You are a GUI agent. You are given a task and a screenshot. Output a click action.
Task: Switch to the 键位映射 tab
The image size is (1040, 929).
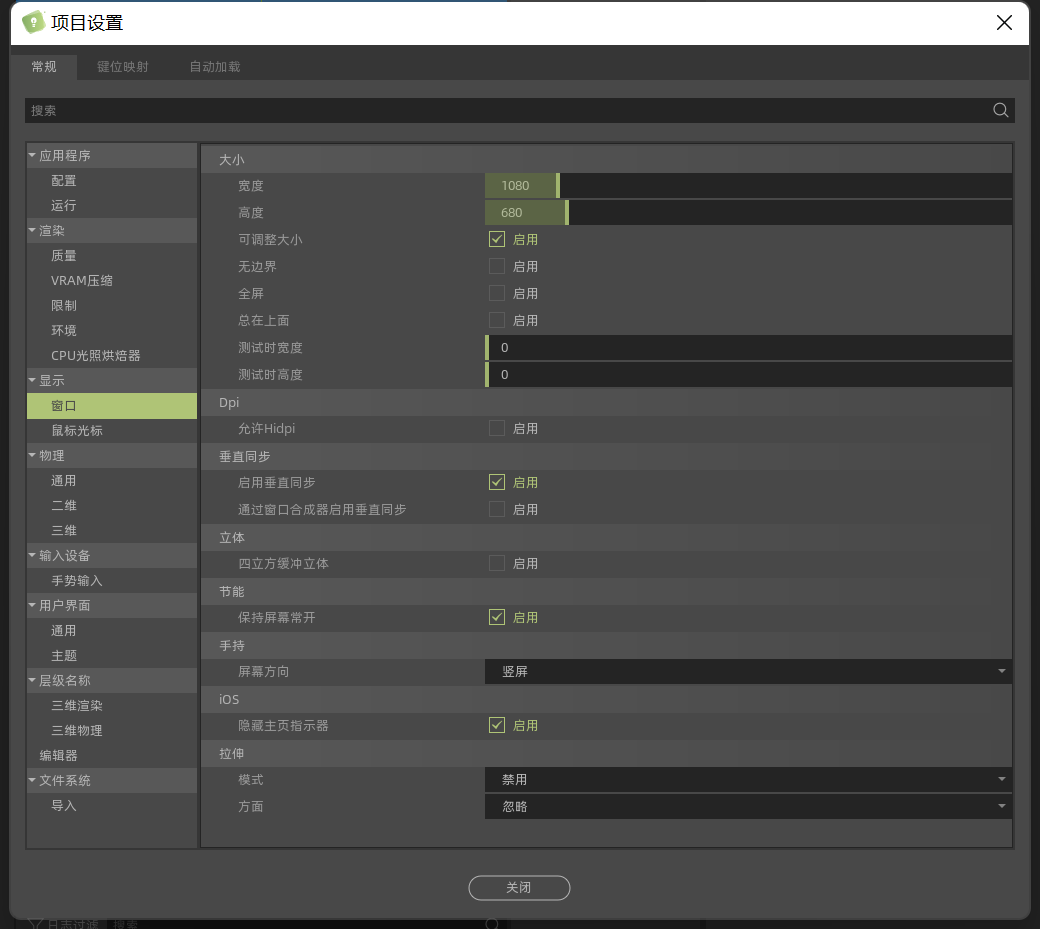123,67
